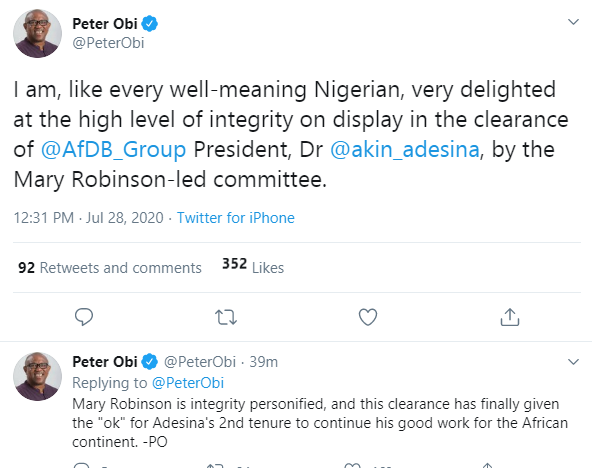Image resolution: width=592 pixels, height=468 pixels.
Task: Open main tweet's dropdown chevron menu
Action: (573, 22)
